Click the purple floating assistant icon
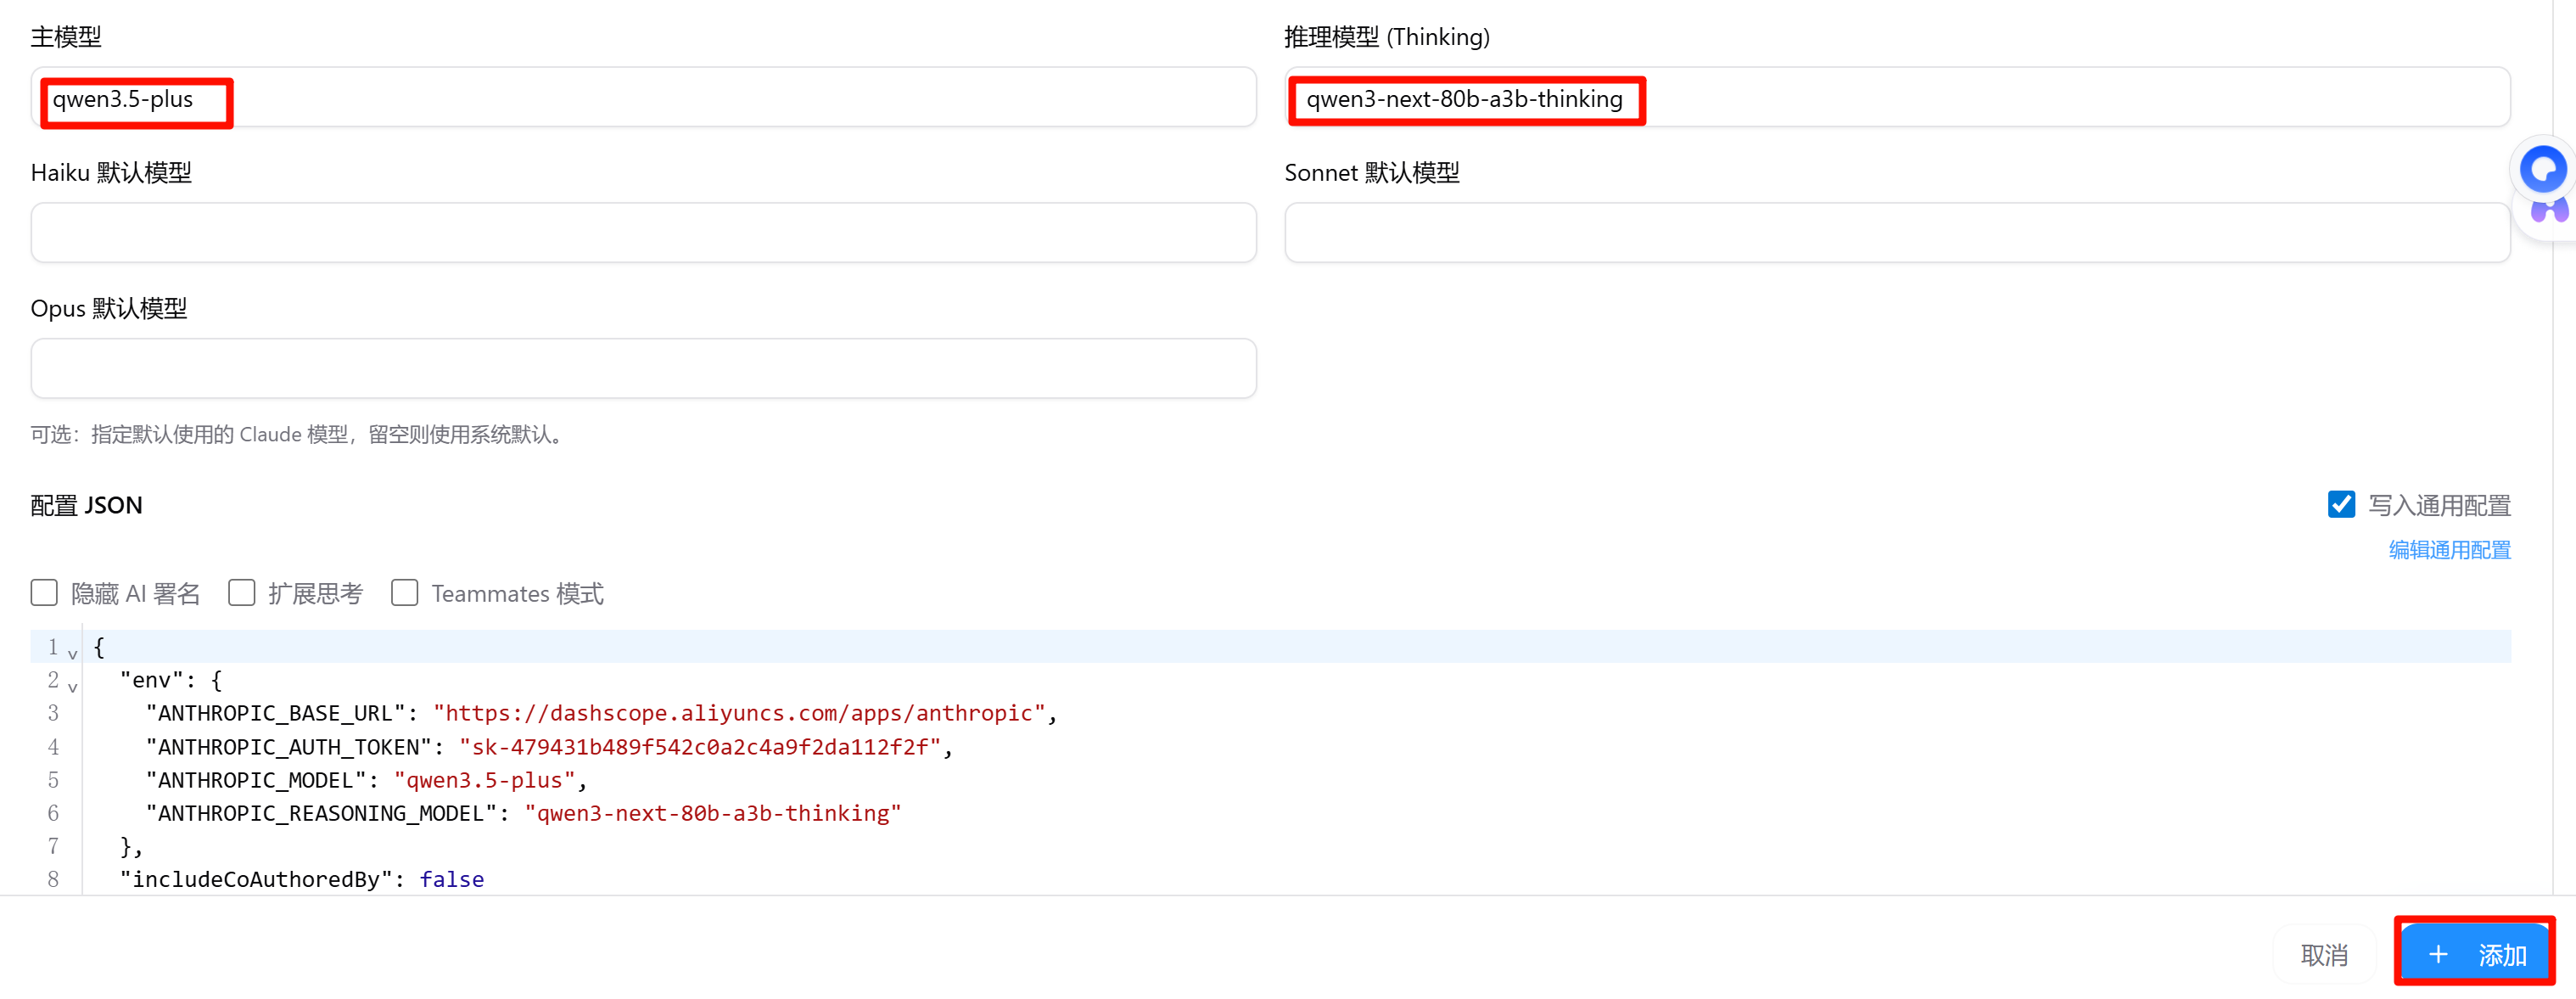Viewport: 2576px width, 999px height. (x=2548, y=211)
